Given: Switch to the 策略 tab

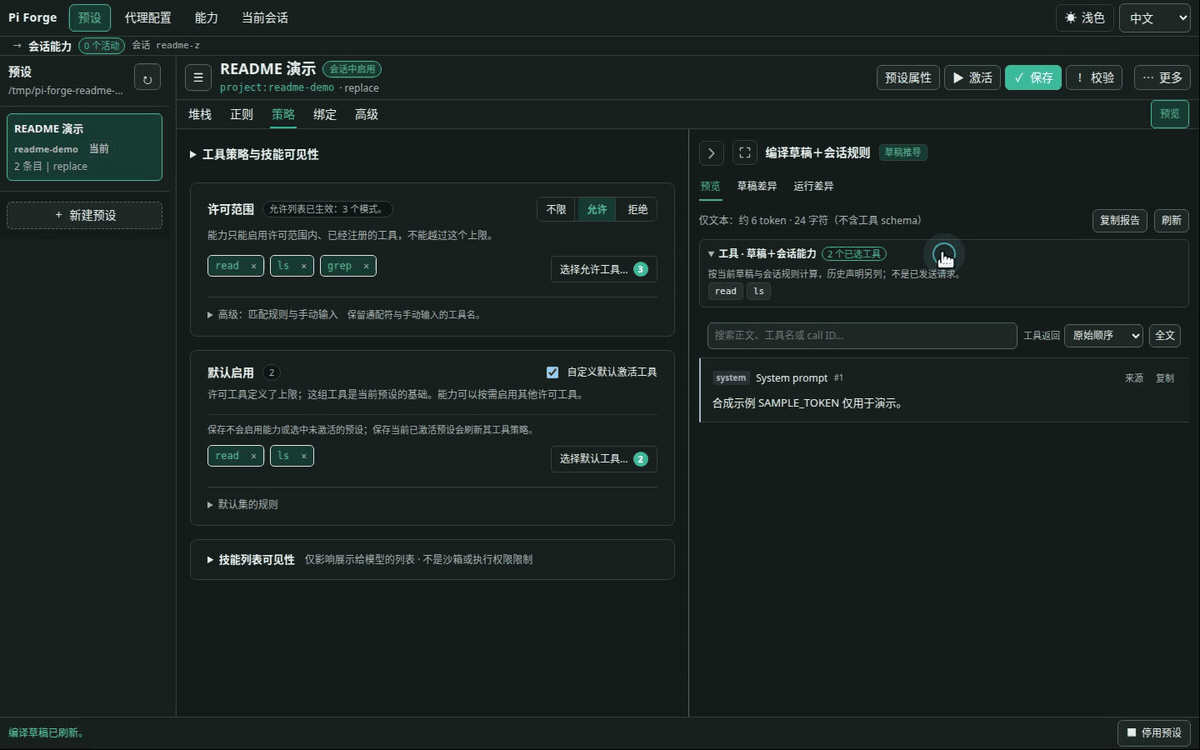Looking at the screenshot, I should 283,115.
